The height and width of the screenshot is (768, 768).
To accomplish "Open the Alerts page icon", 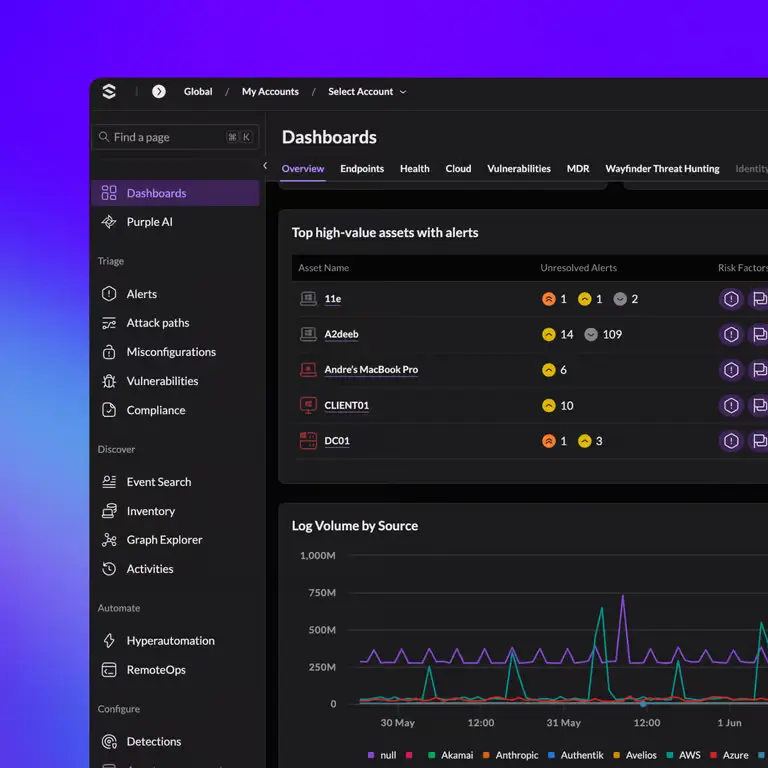I will tap(109, 294).
